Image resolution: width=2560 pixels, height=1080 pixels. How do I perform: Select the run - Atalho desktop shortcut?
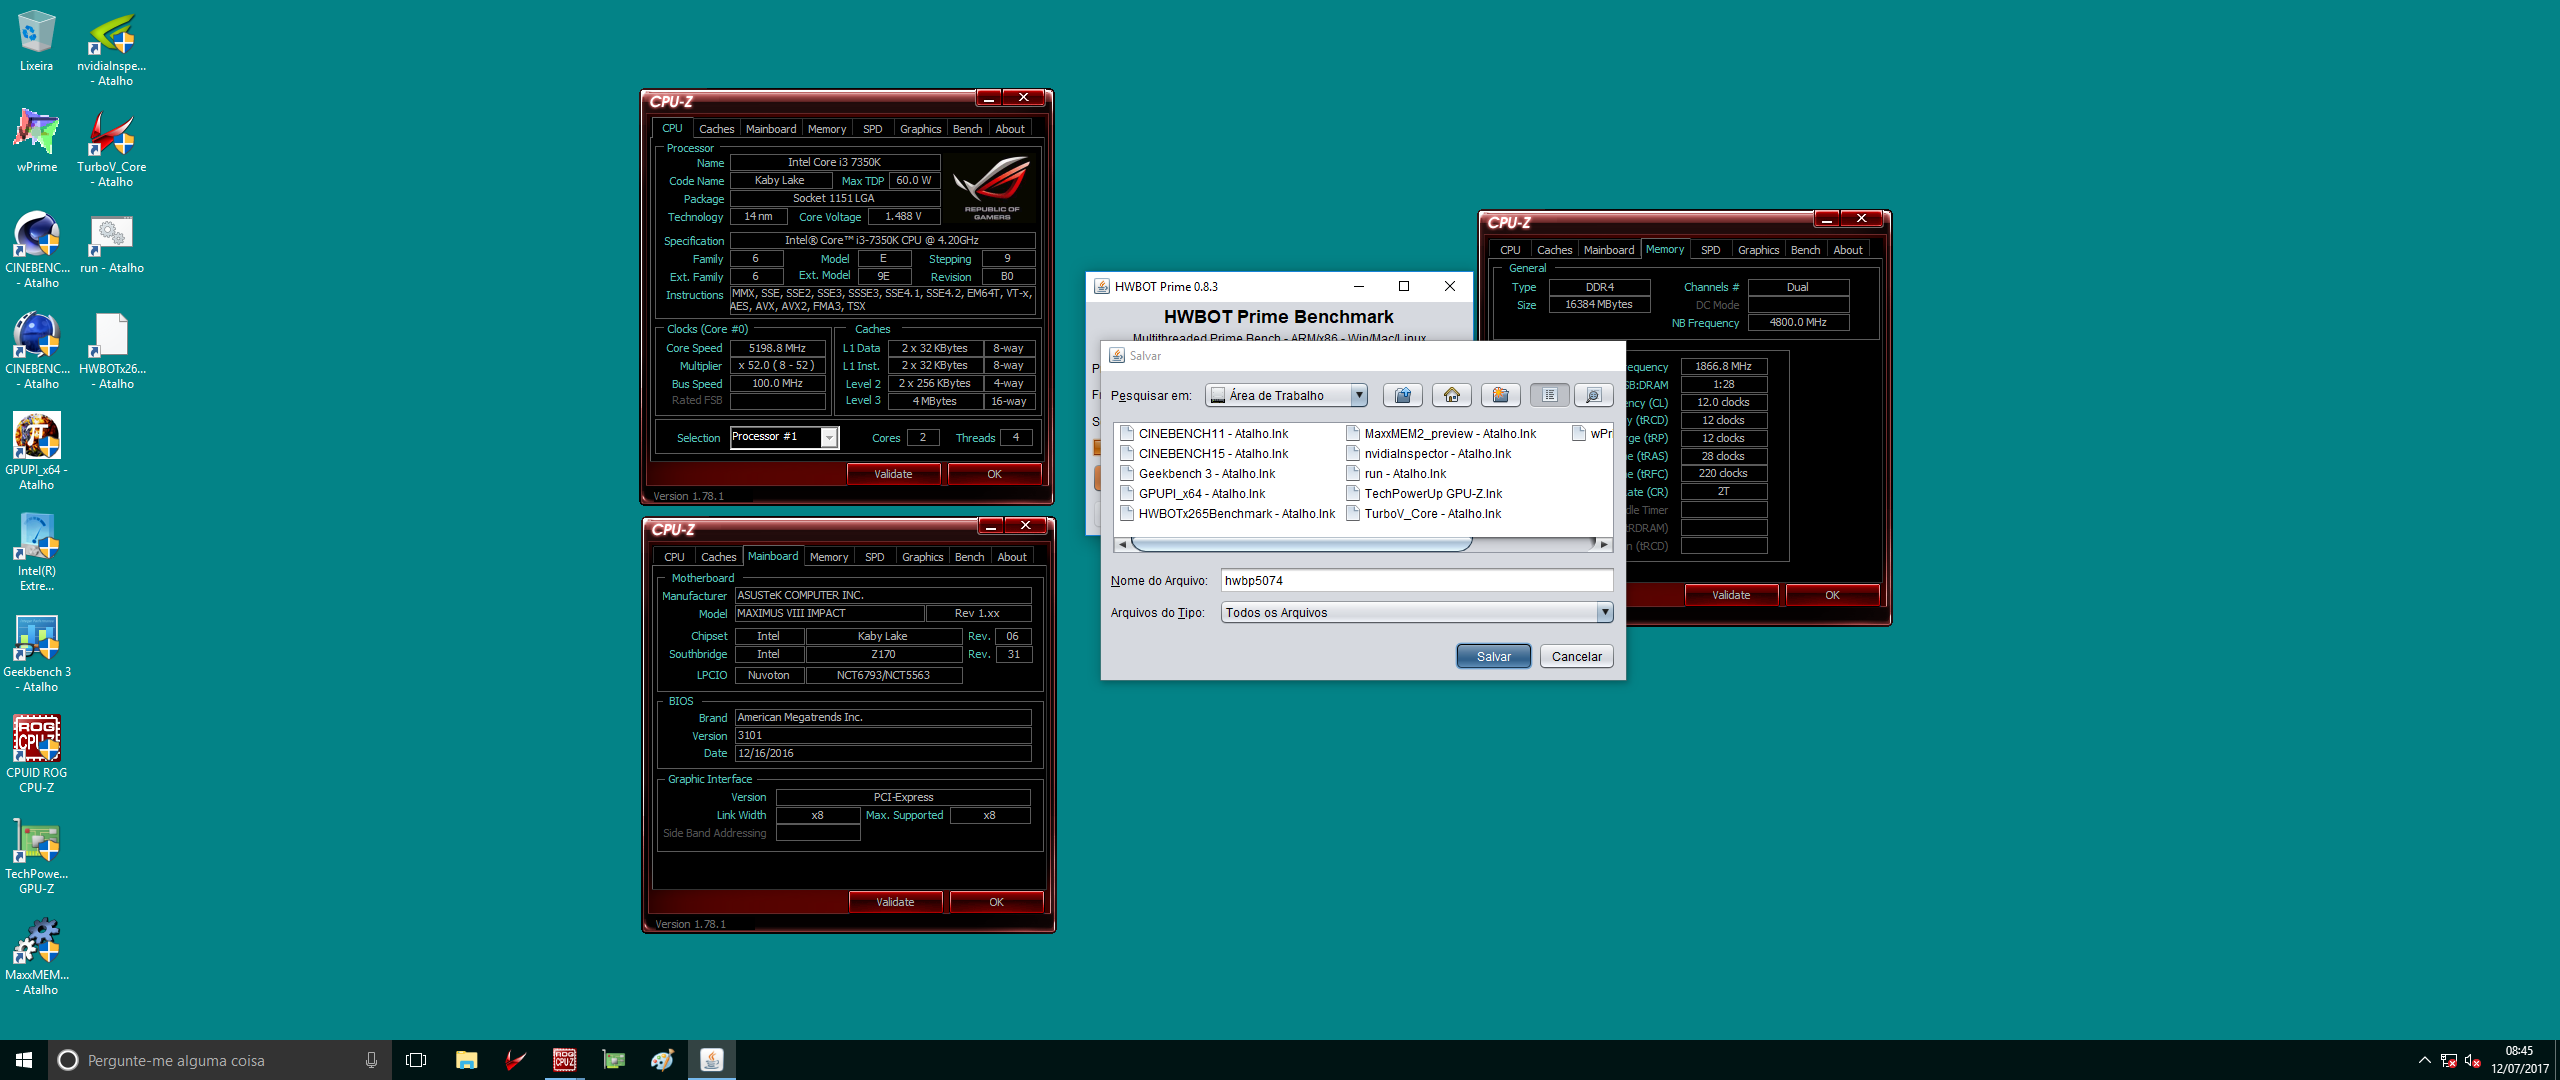point(112,243)
